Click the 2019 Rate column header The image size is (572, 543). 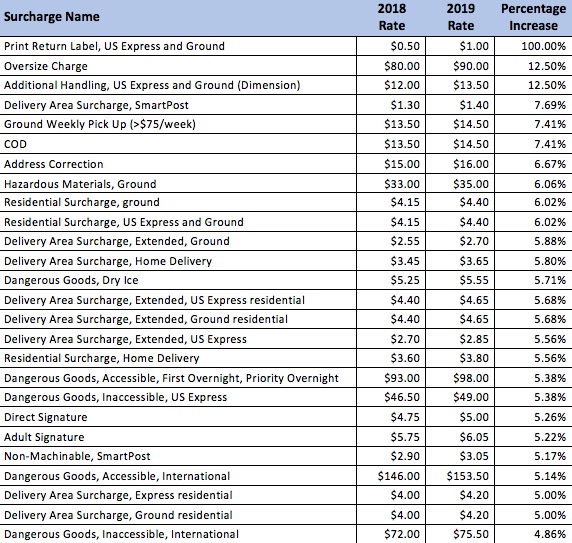point(460,18)
